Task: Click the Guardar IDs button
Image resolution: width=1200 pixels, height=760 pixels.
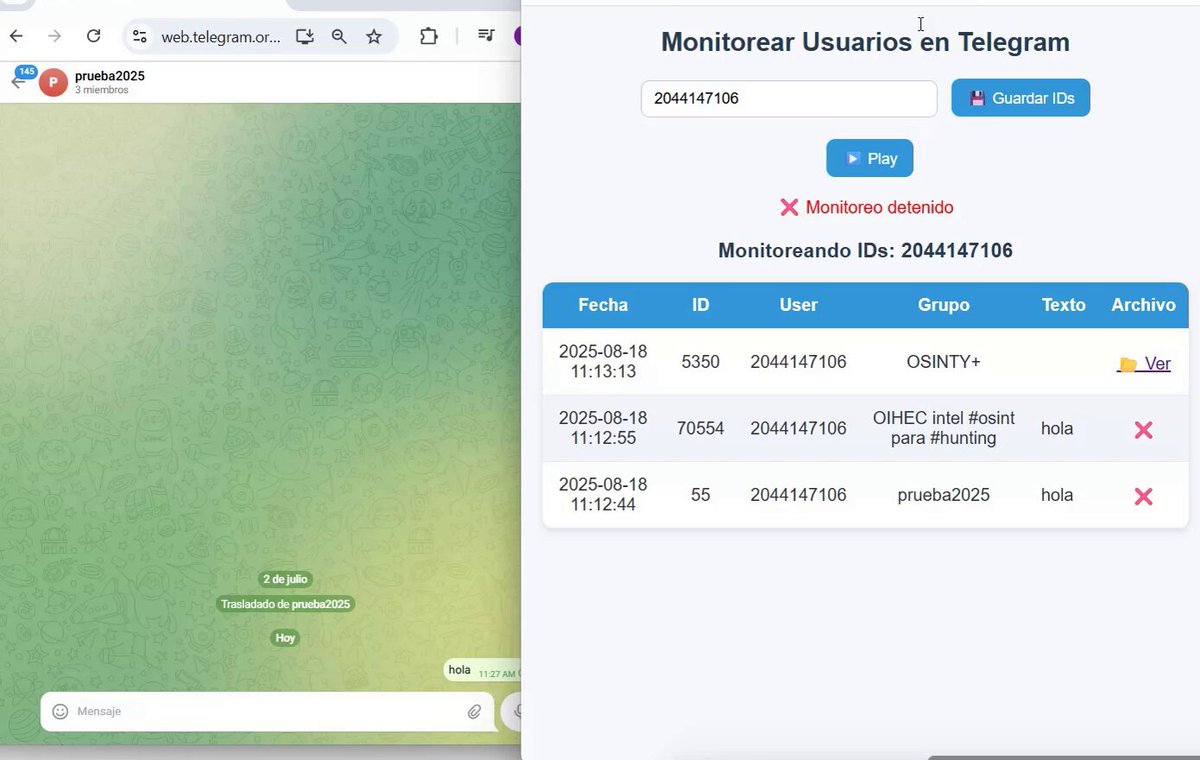Action: 1020,98
